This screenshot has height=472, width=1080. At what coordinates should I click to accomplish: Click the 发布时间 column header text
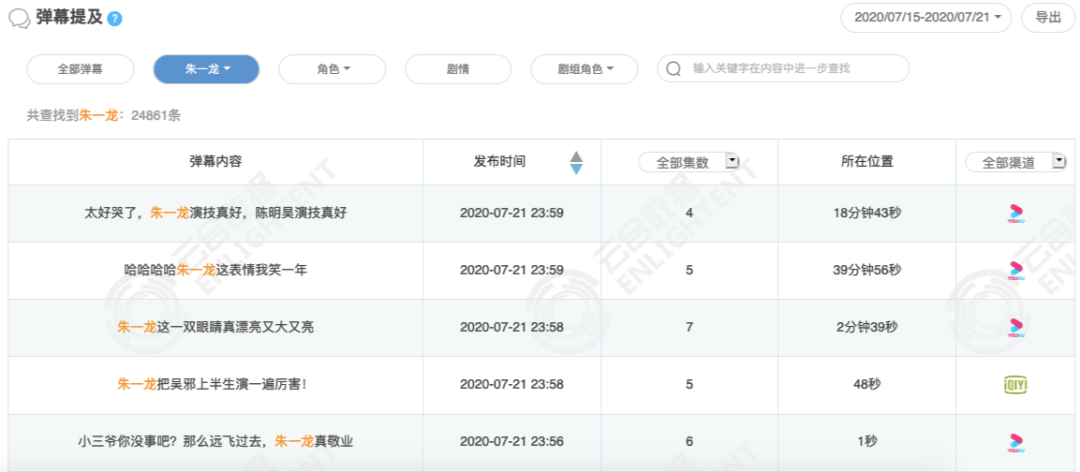coord(499,161)
